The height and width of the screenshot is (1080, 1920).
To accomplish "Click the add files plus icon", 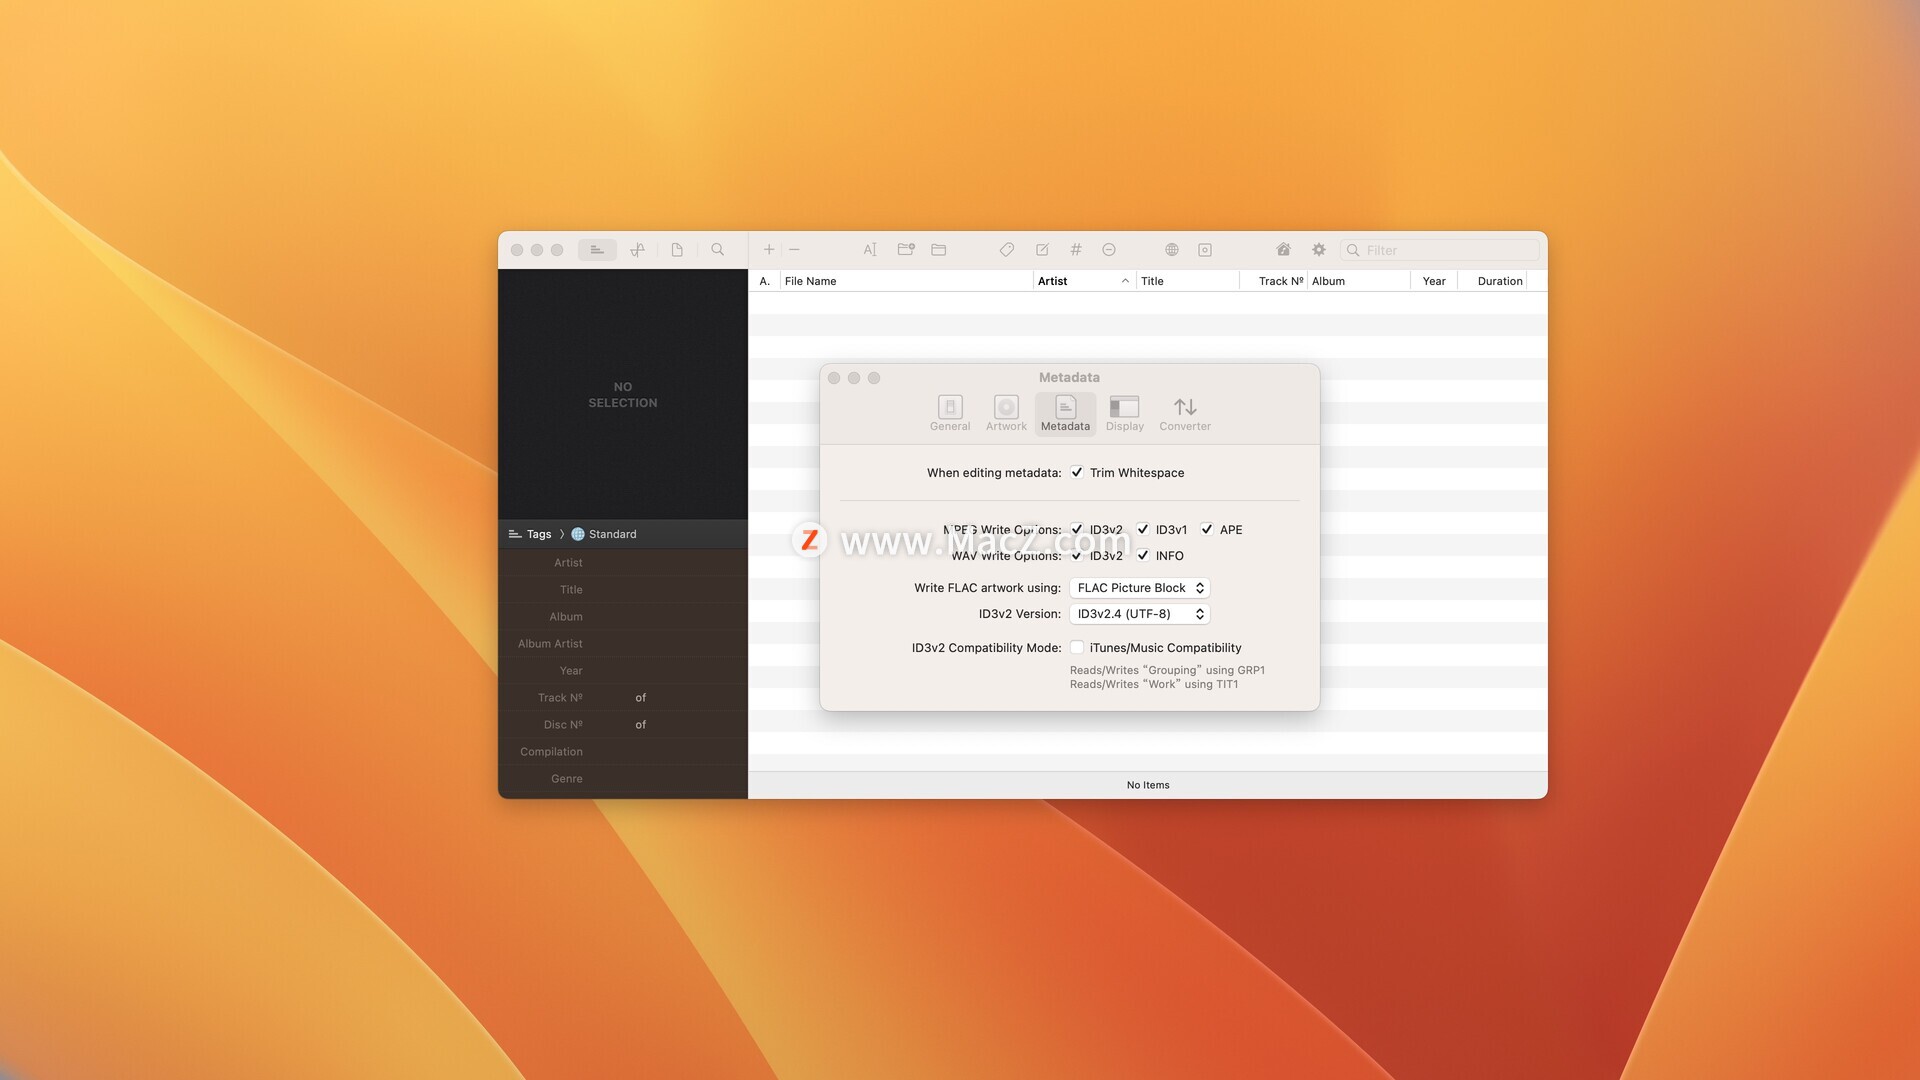I will tap(769, 250).
